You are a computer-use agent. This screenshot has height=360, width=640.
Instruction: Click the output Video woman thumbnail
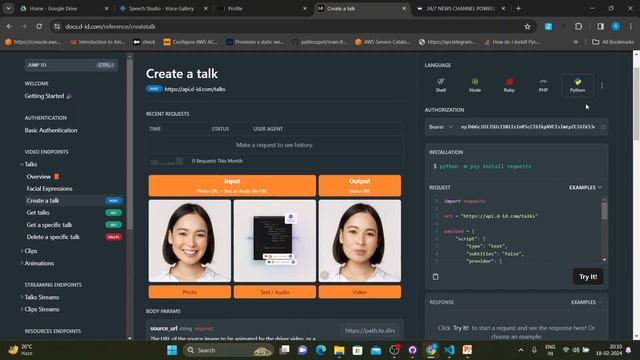pyautogui.click(x=360, y=241)
